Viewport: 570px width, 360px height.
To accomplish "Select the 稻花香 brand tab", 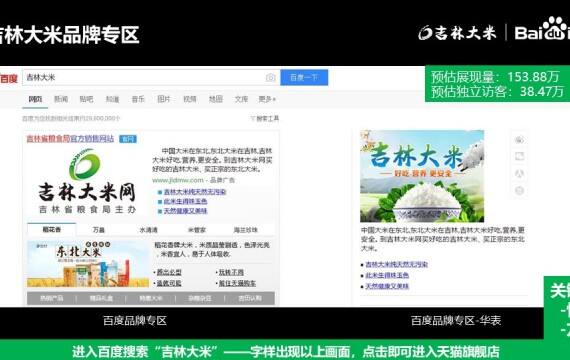I will (52, 229).
